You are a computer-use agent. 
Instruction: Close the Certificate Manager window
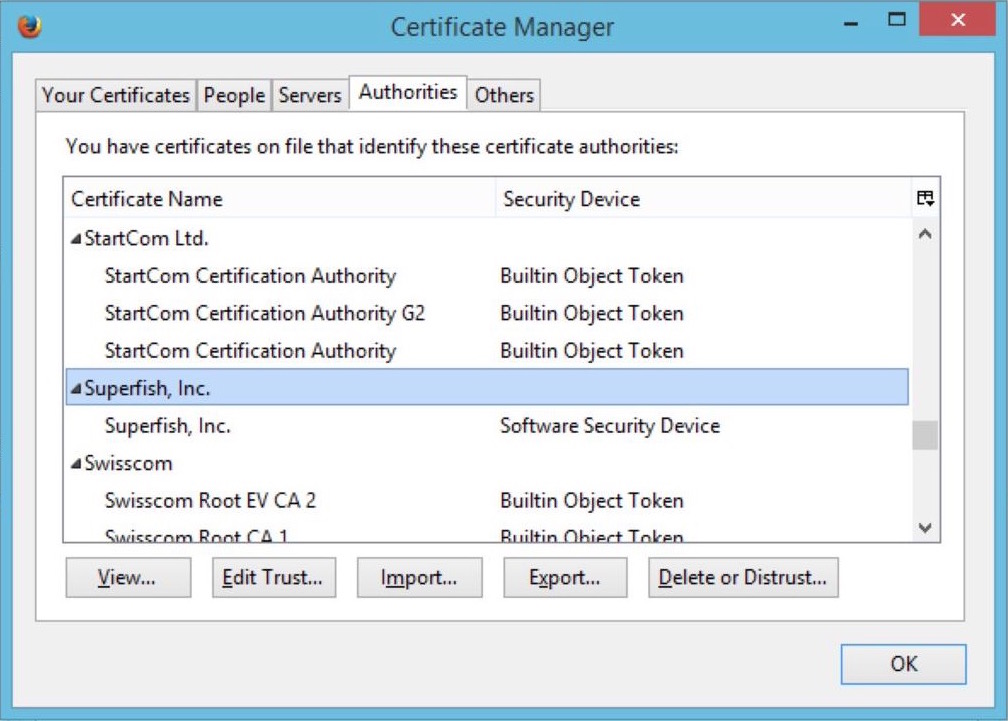(958, 20)
